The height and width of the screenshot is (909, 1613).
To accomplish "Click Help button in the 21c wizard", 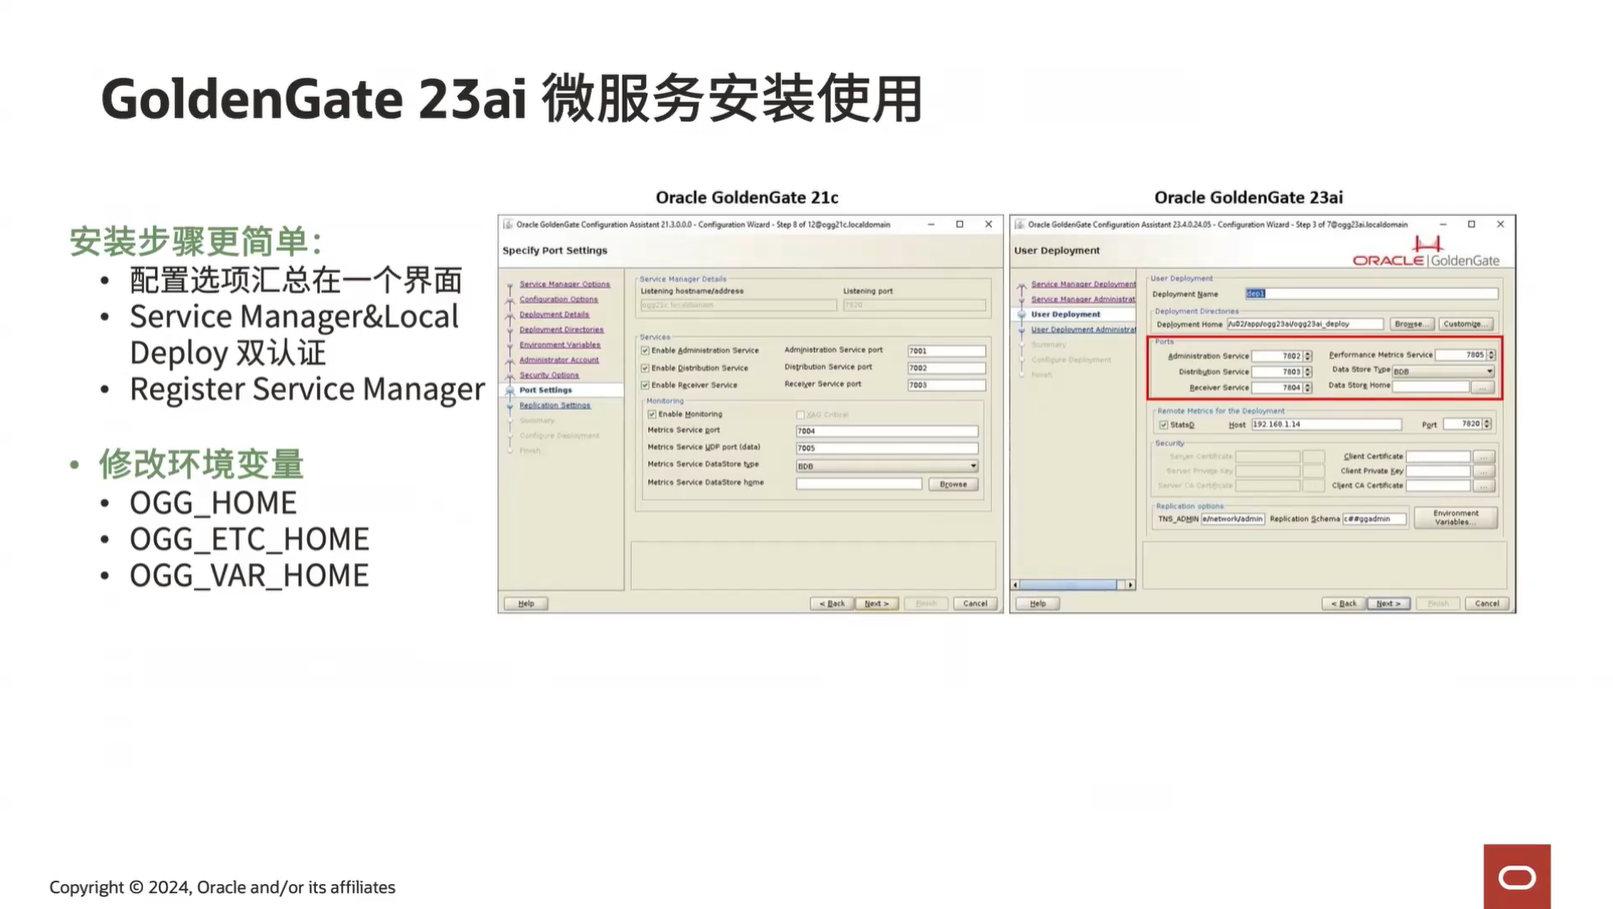I will tap(526, 604).
